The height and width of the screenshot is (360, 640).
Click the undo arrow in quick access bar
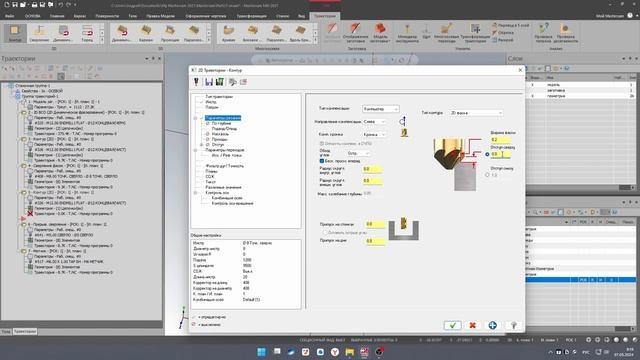[60, 4]
